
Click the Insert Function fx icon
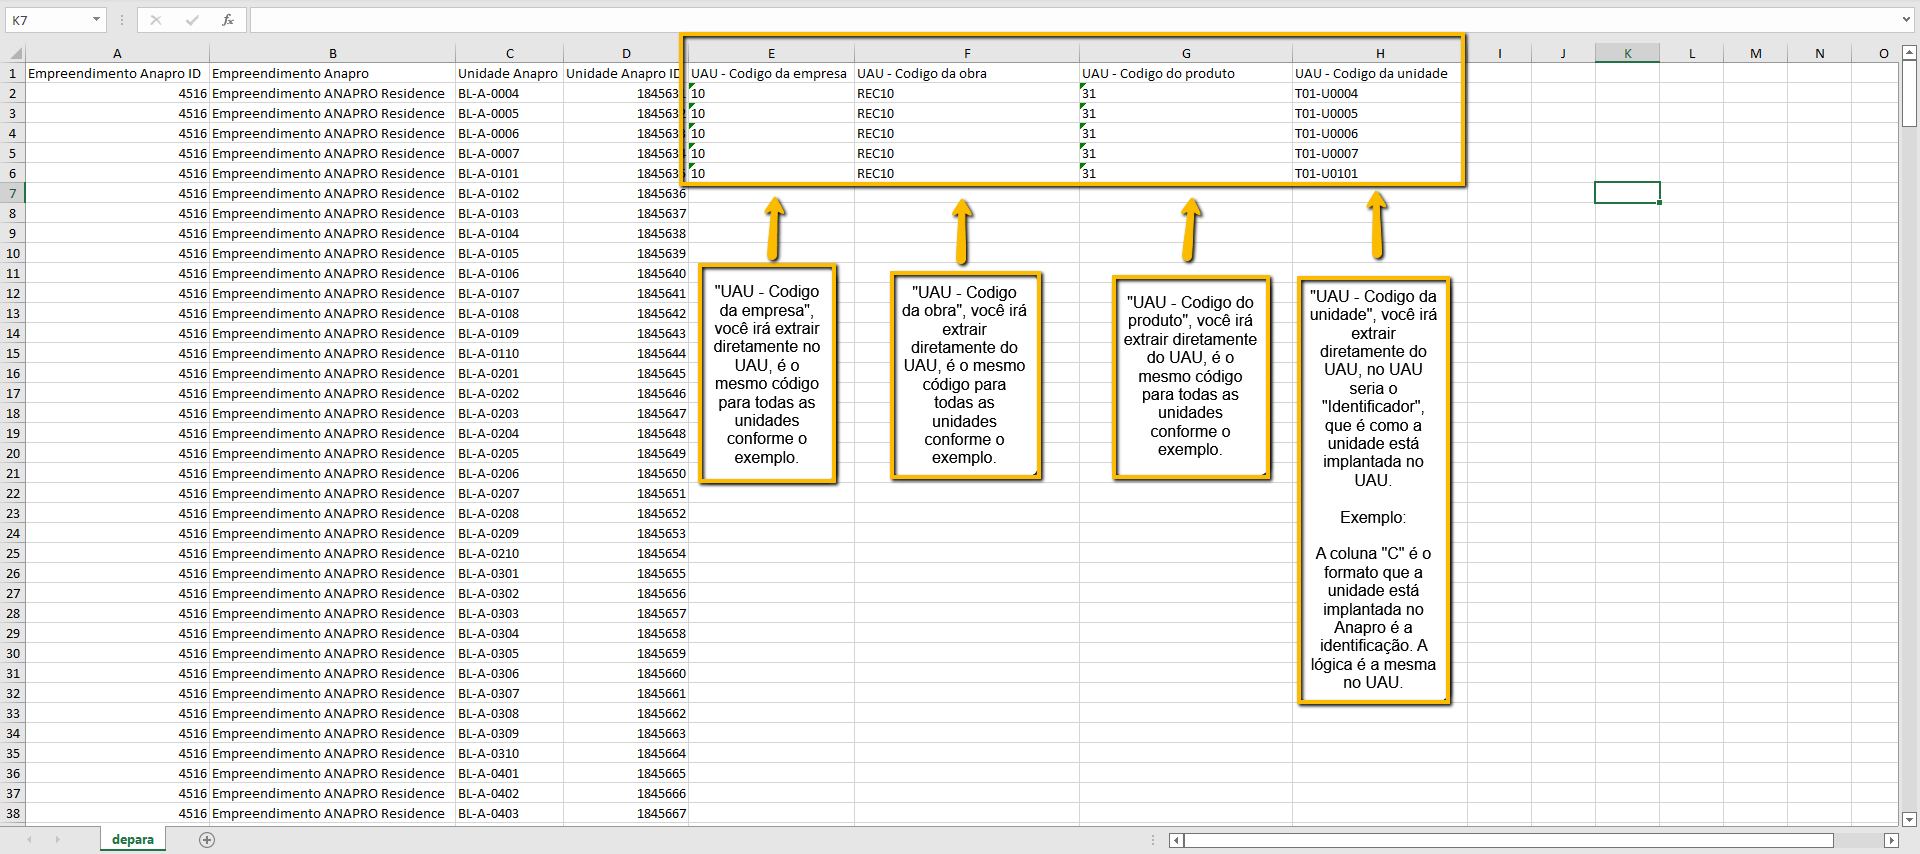click(x=228, y=20)
